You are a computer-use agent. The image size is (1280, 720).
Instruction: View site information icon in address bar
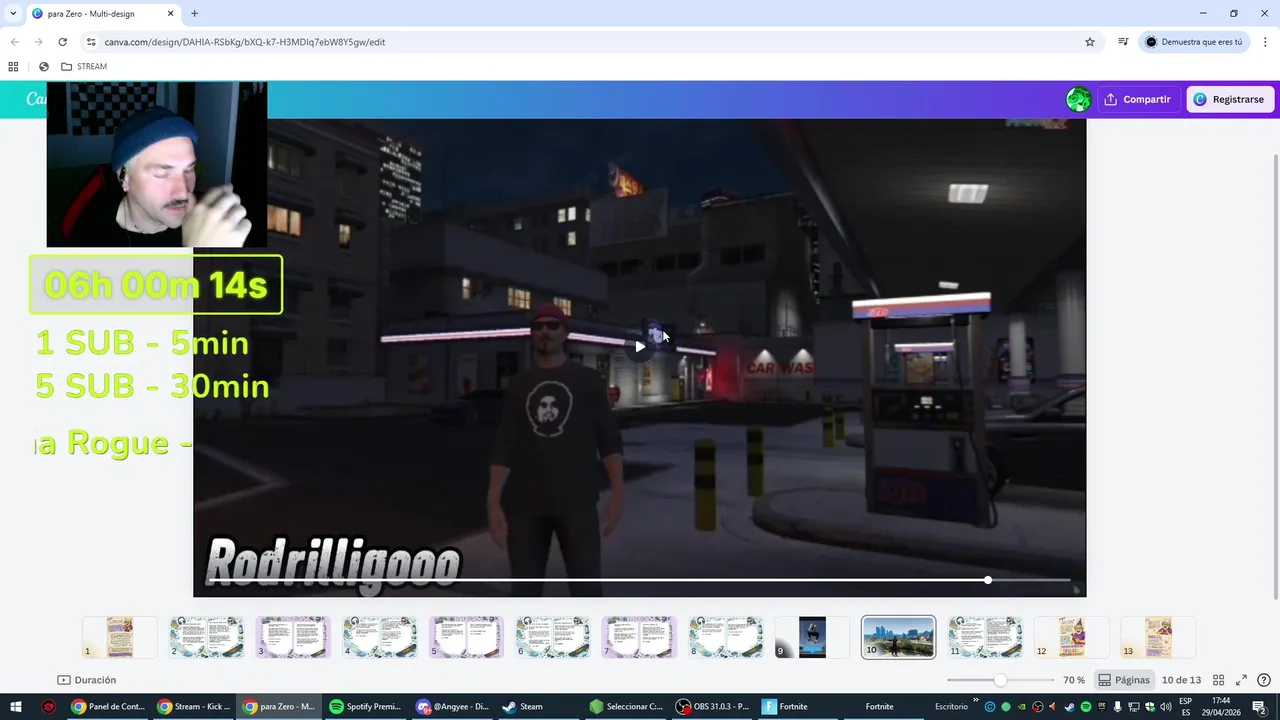point(91,42)
